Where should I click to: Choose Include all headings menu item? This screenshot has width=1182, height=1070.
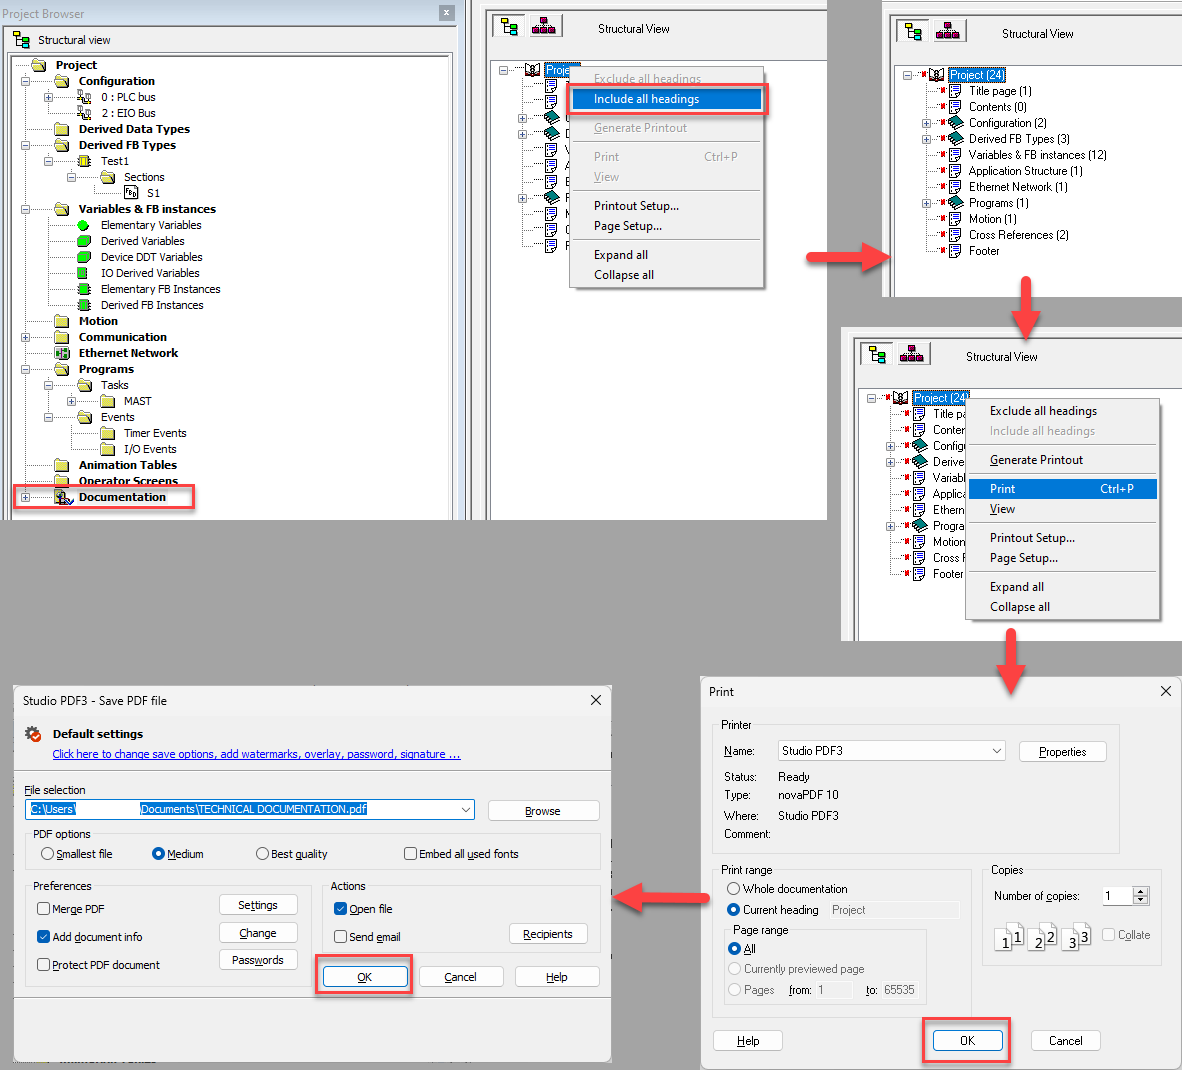tap(667, 99)
